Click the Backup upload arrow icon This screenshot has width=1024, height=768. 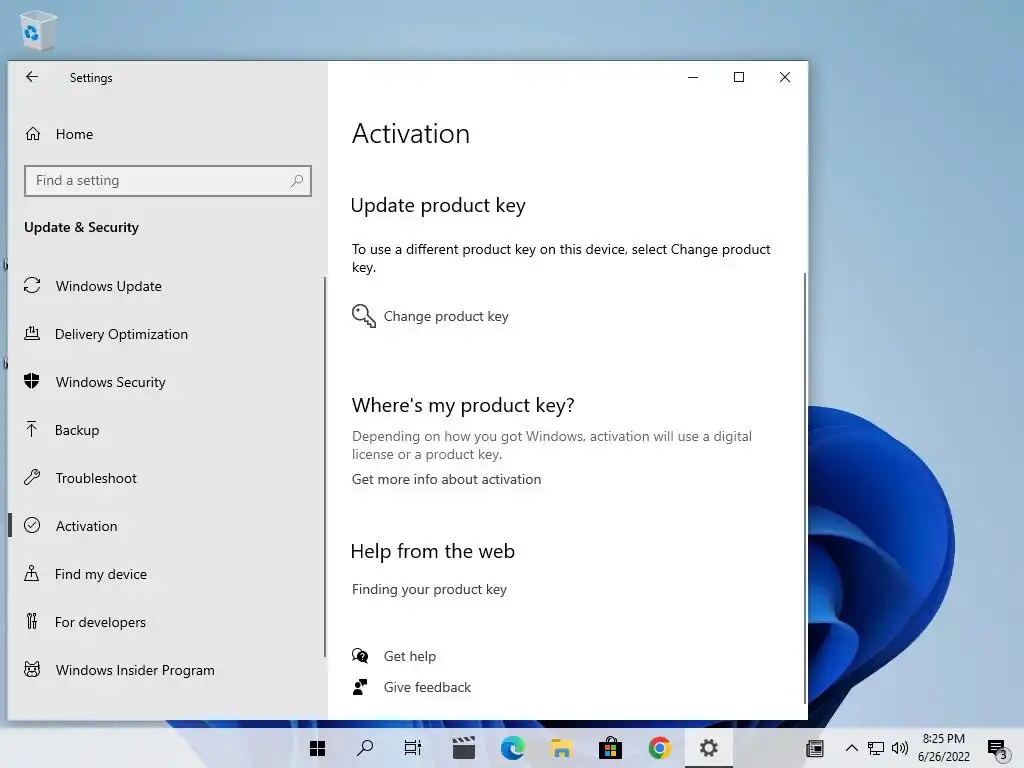(x=32, y=430)
